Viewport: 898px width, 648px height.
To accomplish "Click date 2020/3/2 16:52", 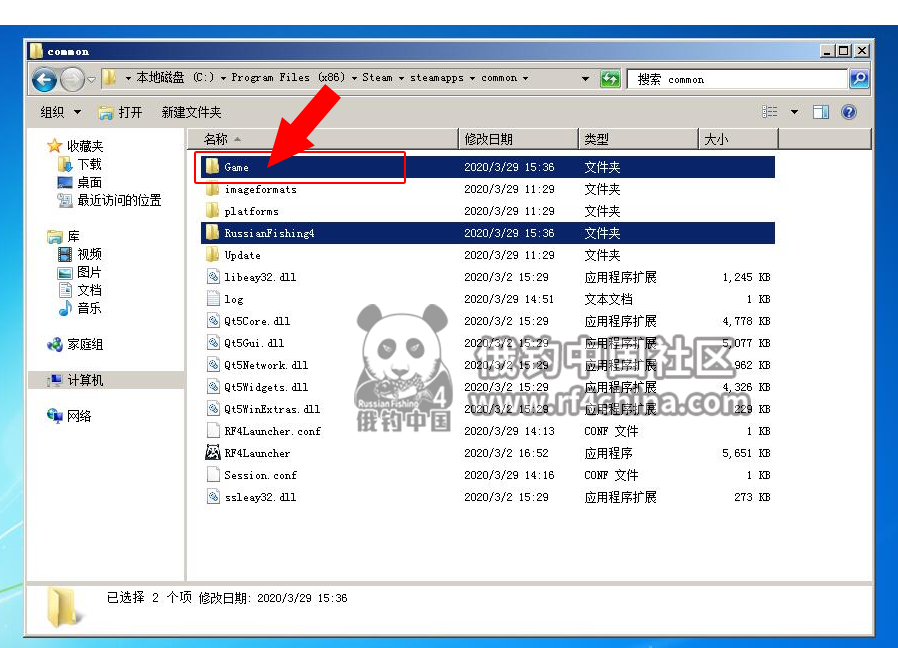I will pyautogui.click(x=506, y=453).
